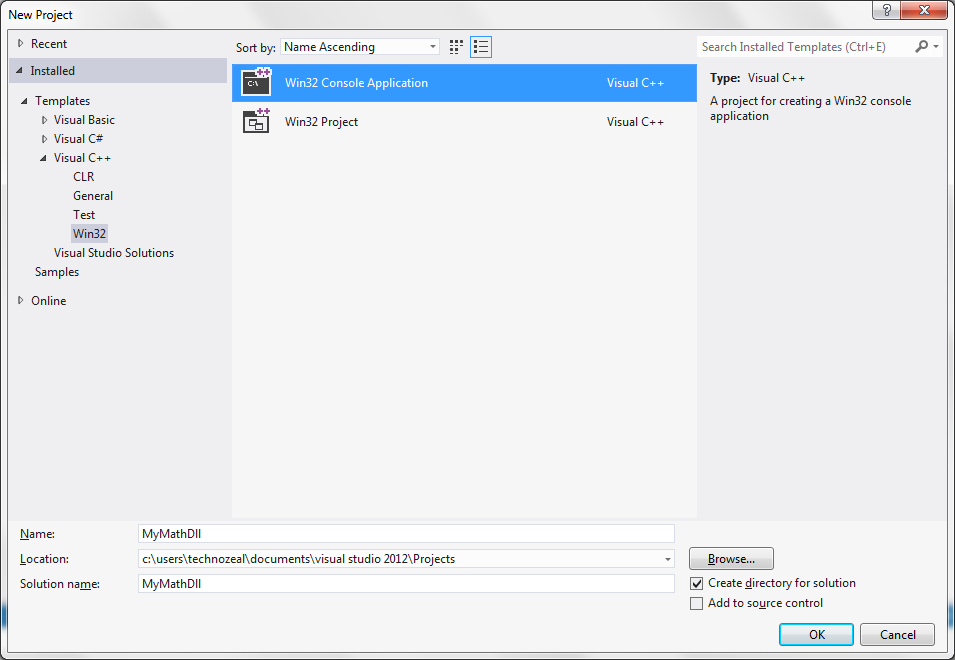Open the Location path dropdown arrow

coord(668,559)
